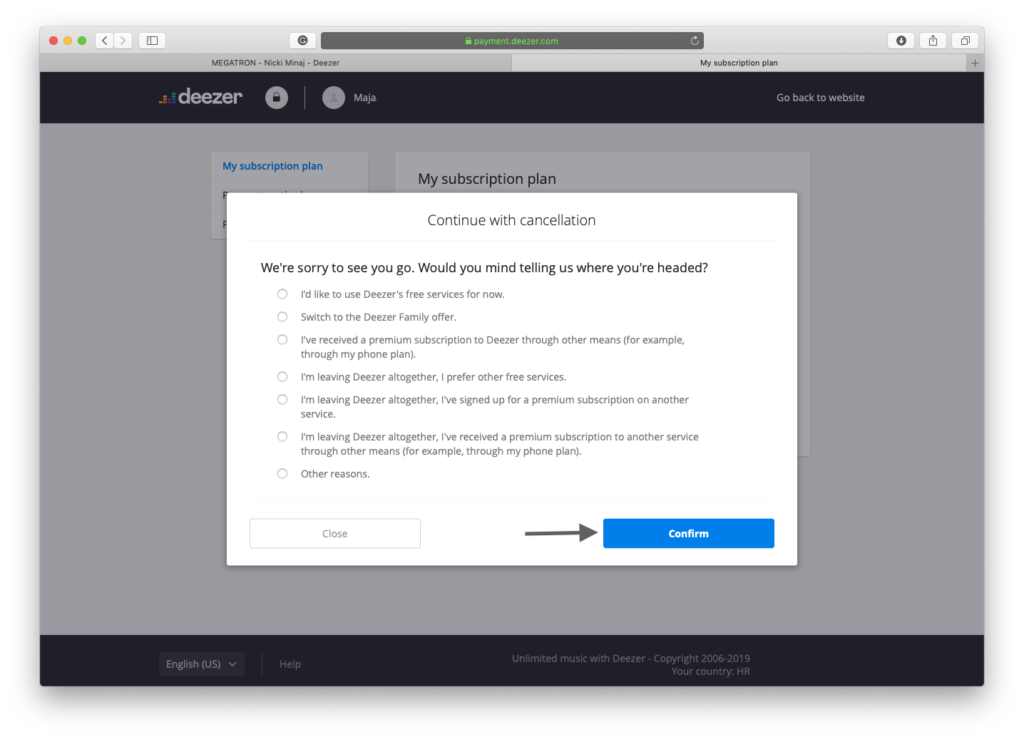This screenshot has height=739, width=1024.
Task: Click Safari's back navigation arrow
Action: click(x=104, y=41)
